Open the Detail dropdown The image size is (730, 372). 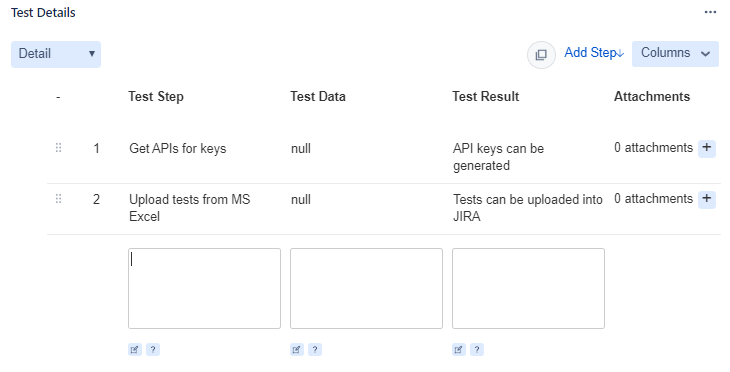click(x=56, y=54)
